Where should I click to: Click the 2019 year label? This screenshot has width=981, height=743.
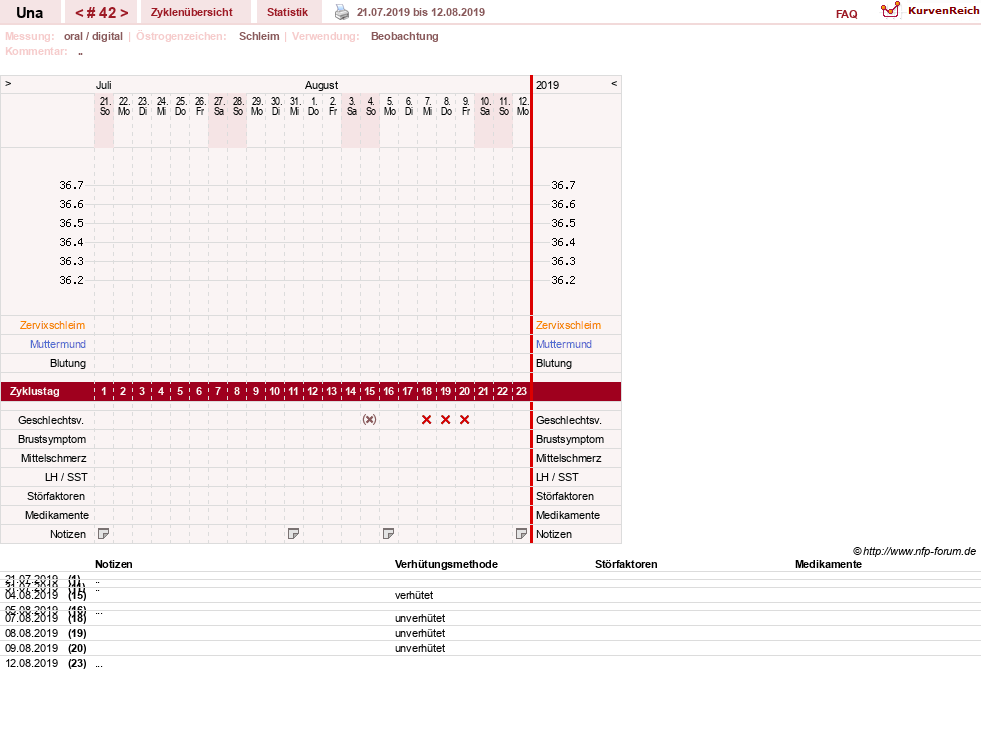(547, 85)
